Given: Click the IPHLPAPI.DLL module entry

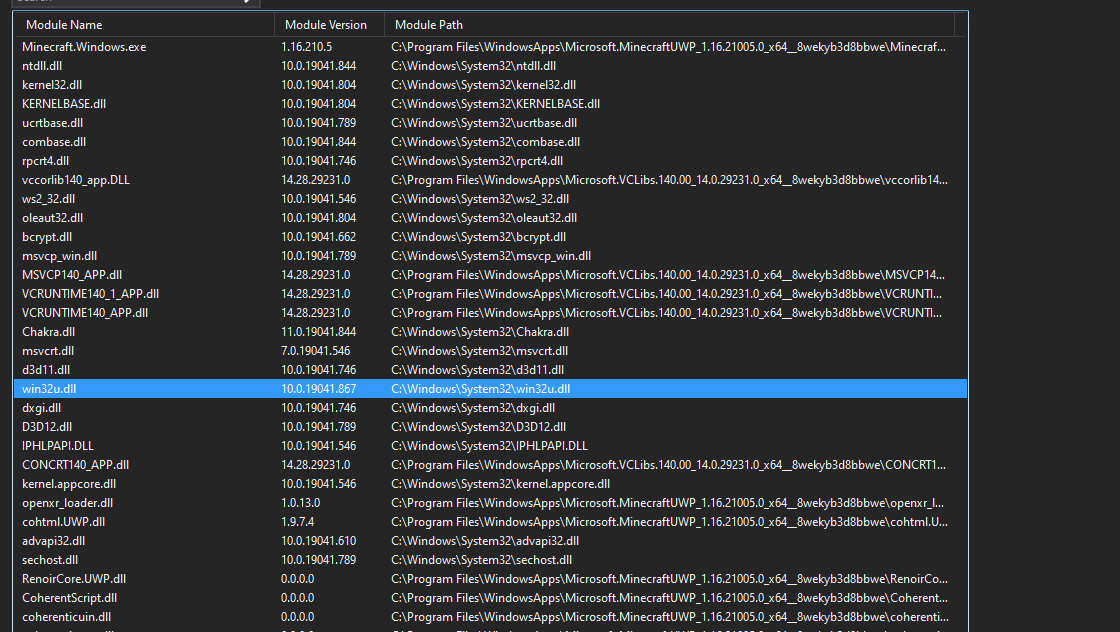Looking at the screenshot, I should [x=58, y=446].
